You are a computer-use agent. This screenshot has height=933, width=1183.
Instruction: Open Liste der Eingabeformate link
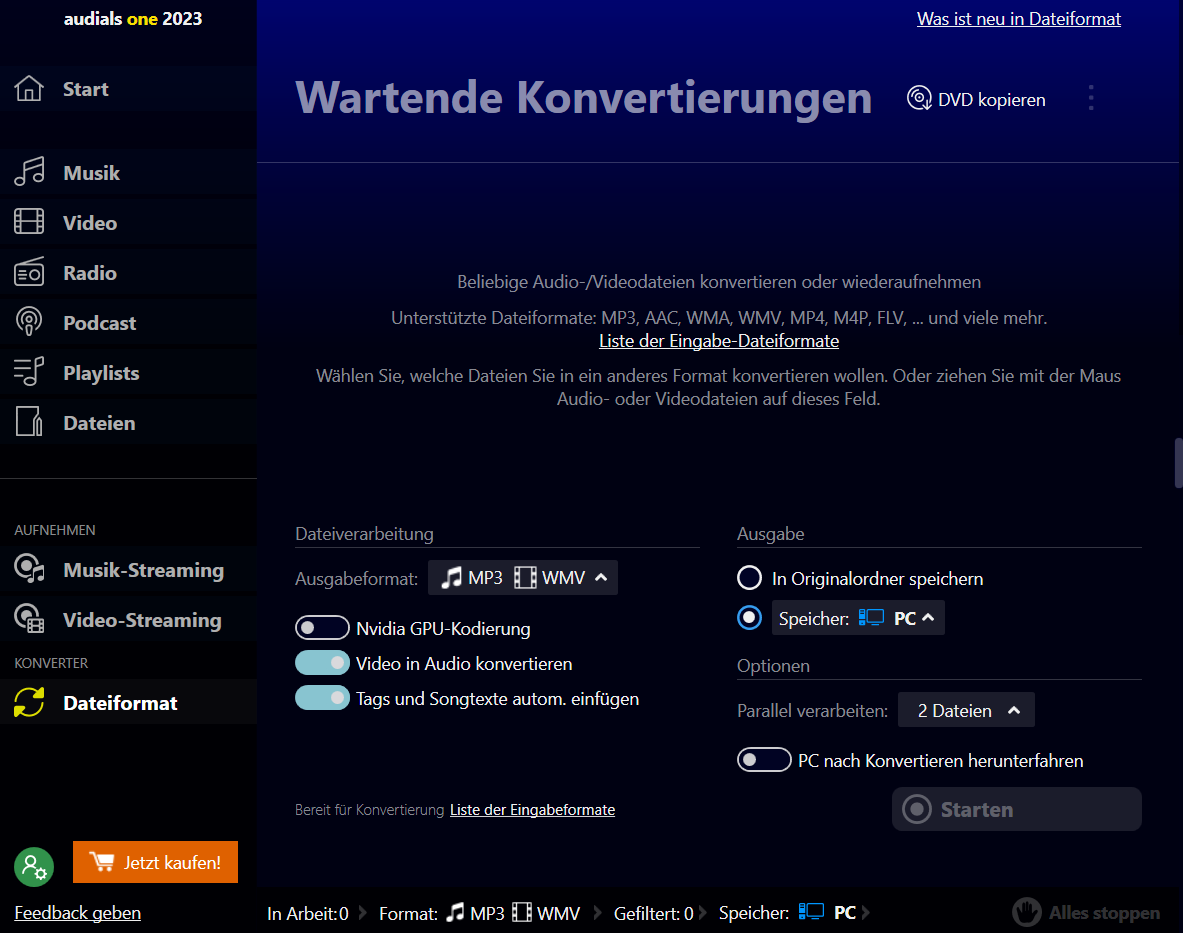pyautogui.click(x=532, y=809)
